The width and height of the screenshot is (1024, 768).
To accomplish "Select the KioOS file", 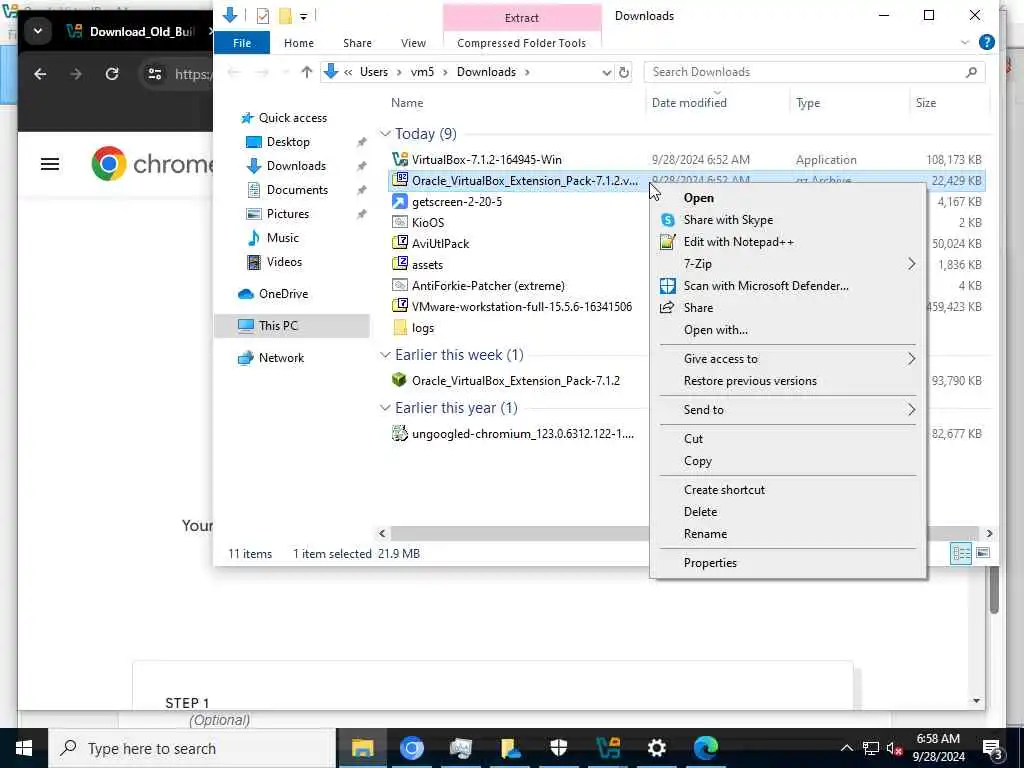I will click(x=427, y=223).
